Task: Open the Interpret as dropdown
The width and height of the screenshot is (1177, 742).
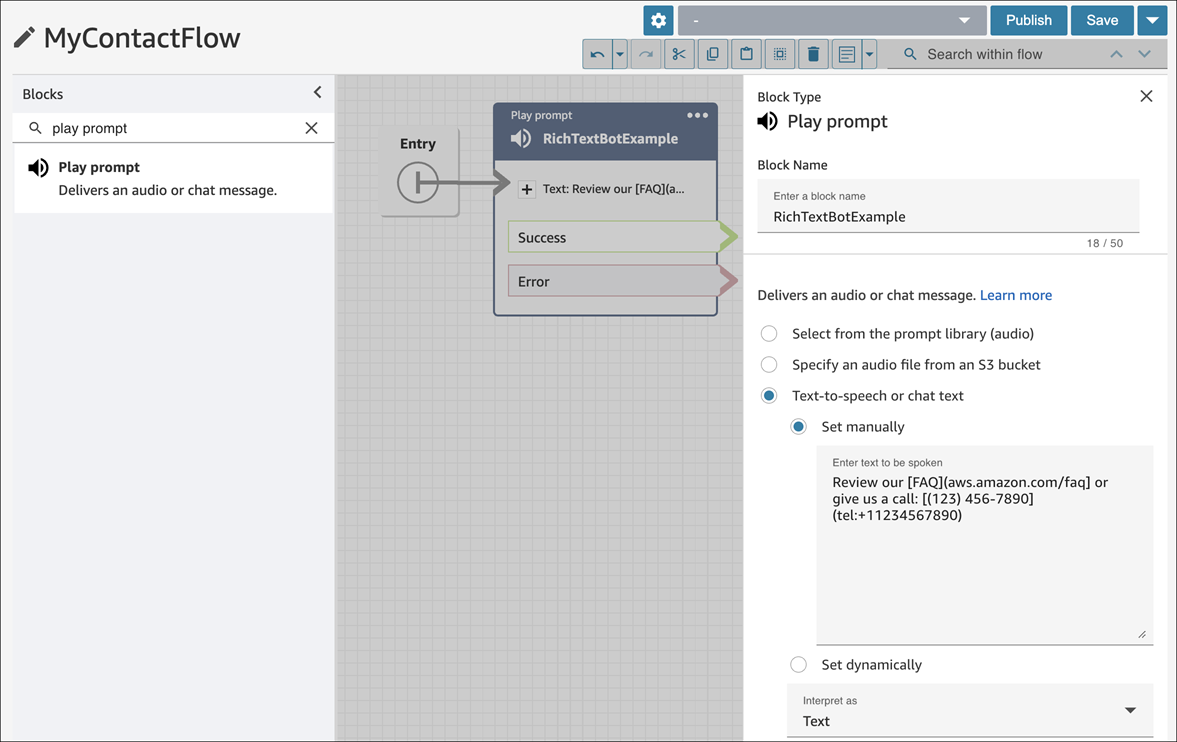Action: [x=970, y=710]
